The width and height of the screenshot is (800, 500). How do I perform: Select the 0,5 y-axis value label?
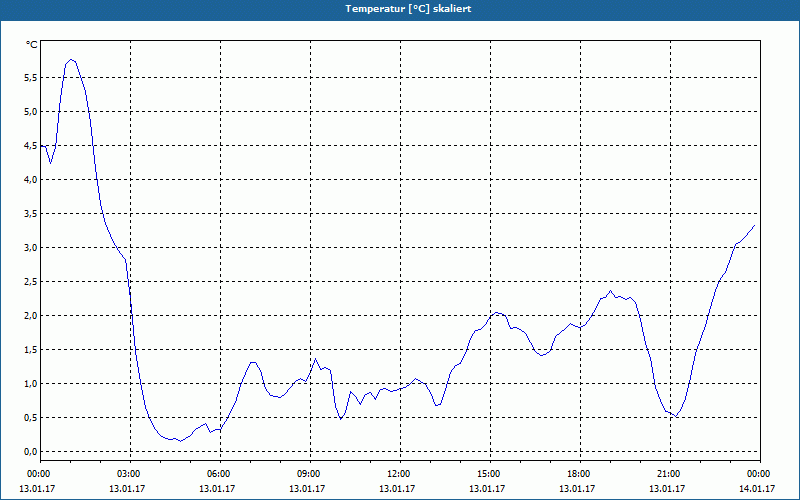[30, 417]
